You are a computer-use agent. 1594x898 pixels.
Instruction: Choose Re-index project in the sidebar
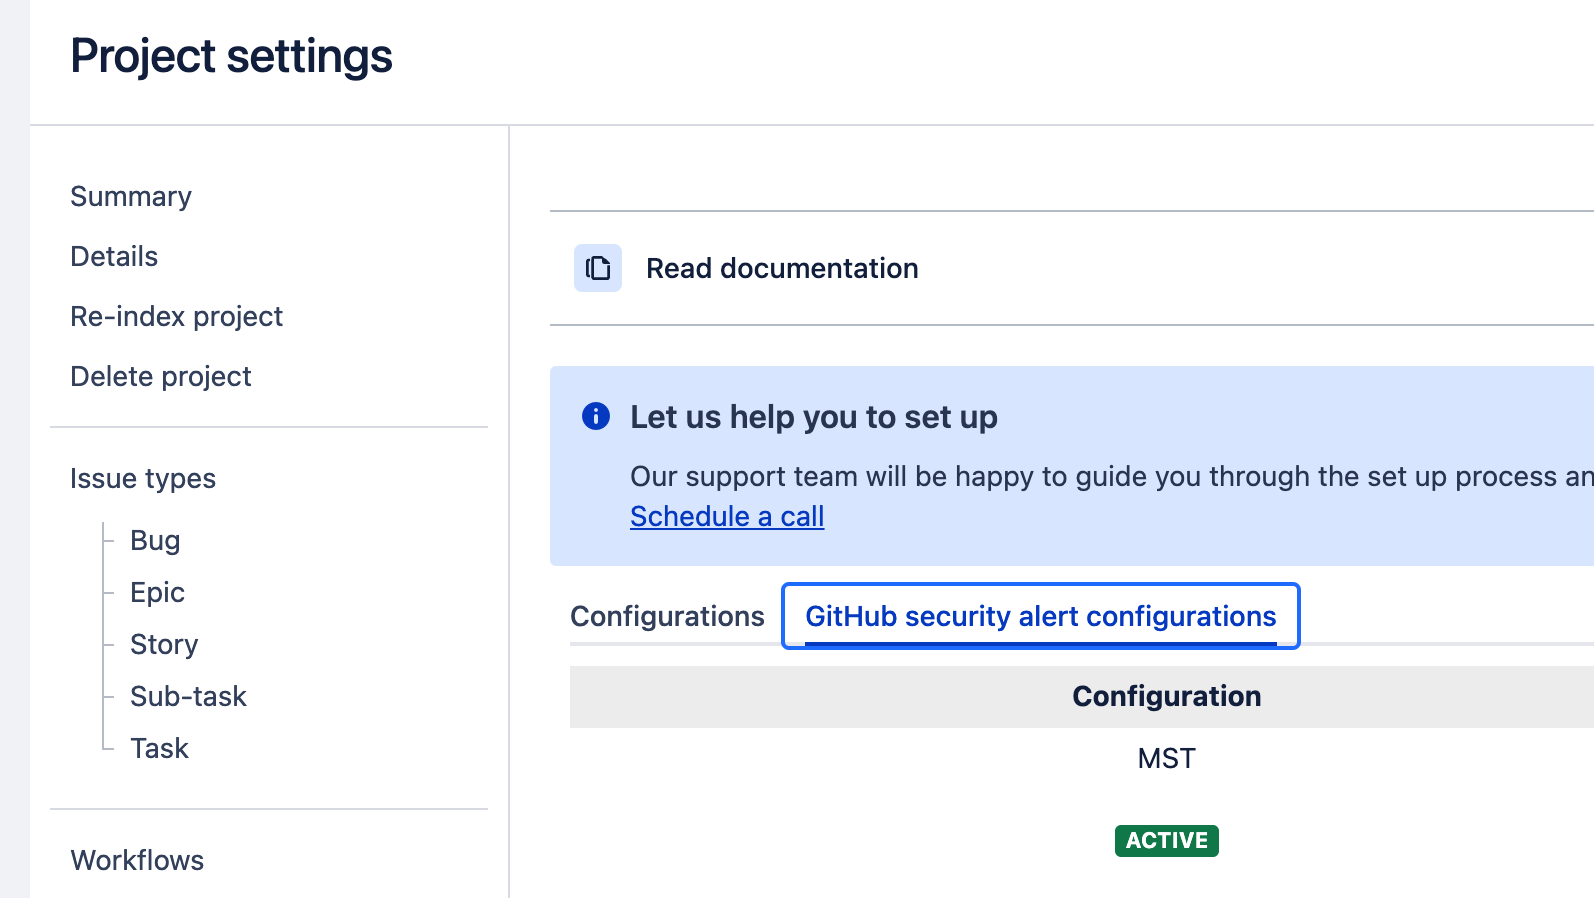pyautogui.click(x=176, y=317)
